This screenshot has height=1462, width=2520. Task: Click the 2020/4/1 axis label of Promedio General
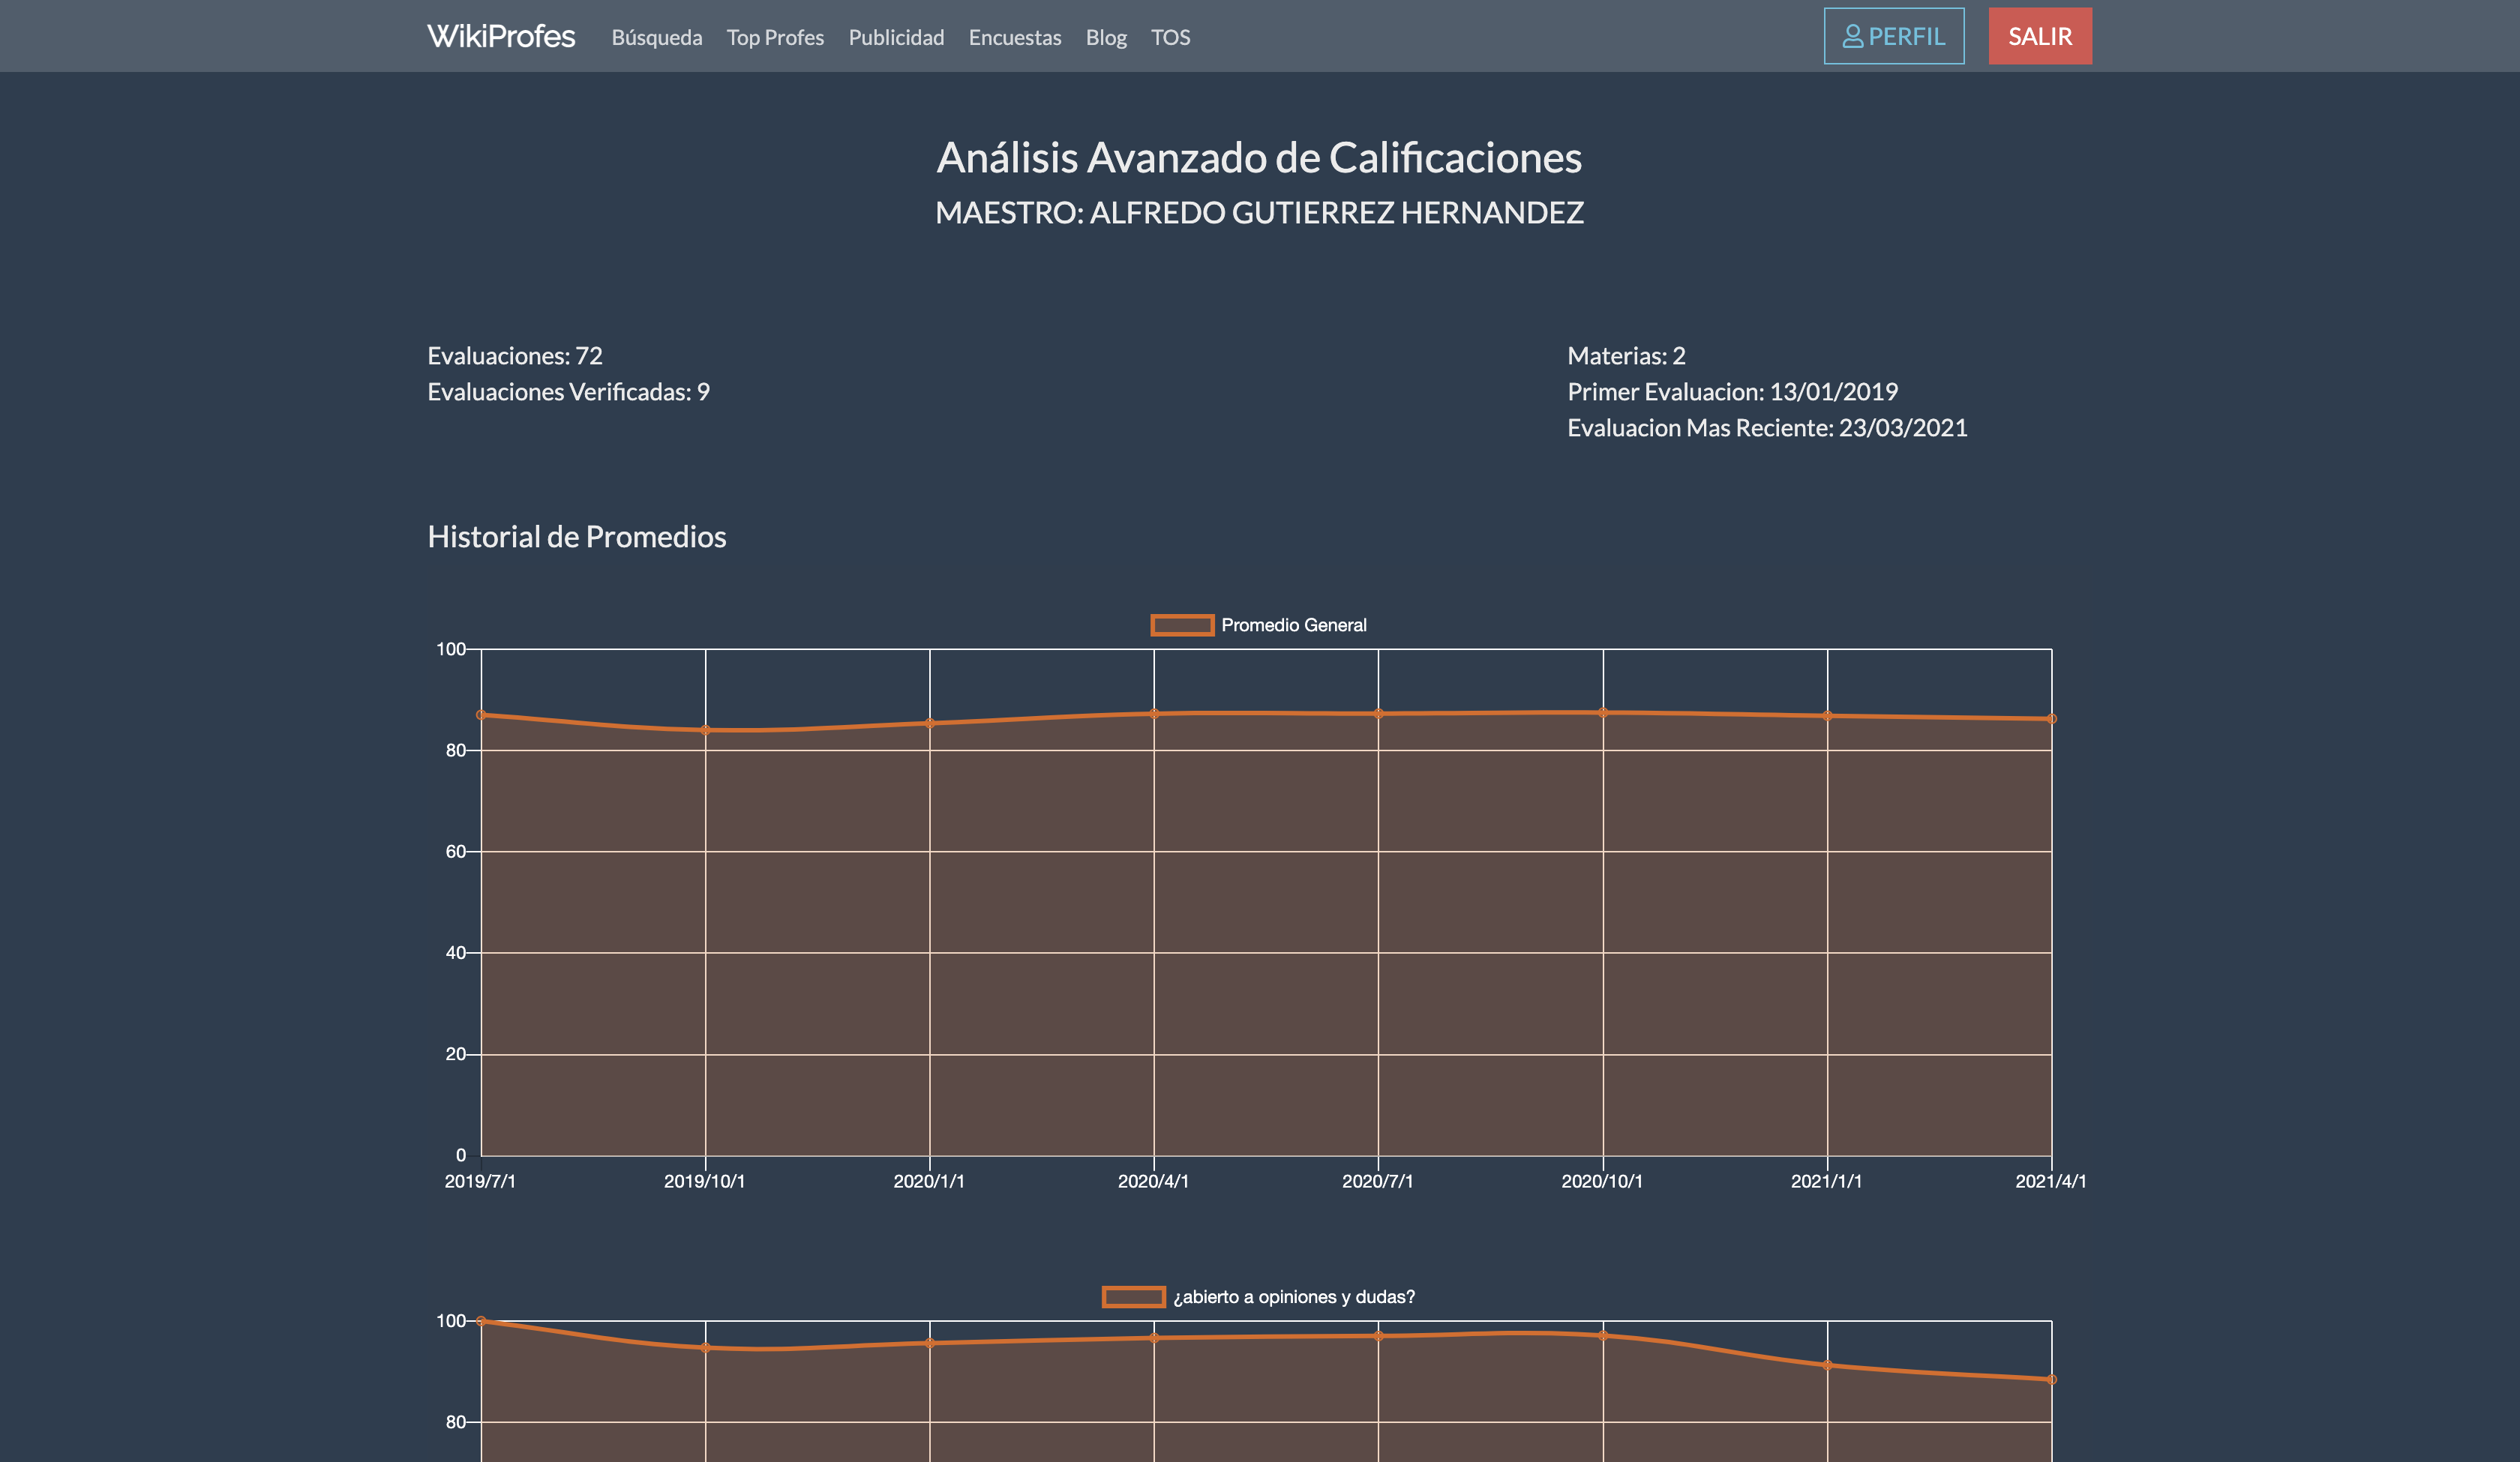[x=1153, y=1181]
